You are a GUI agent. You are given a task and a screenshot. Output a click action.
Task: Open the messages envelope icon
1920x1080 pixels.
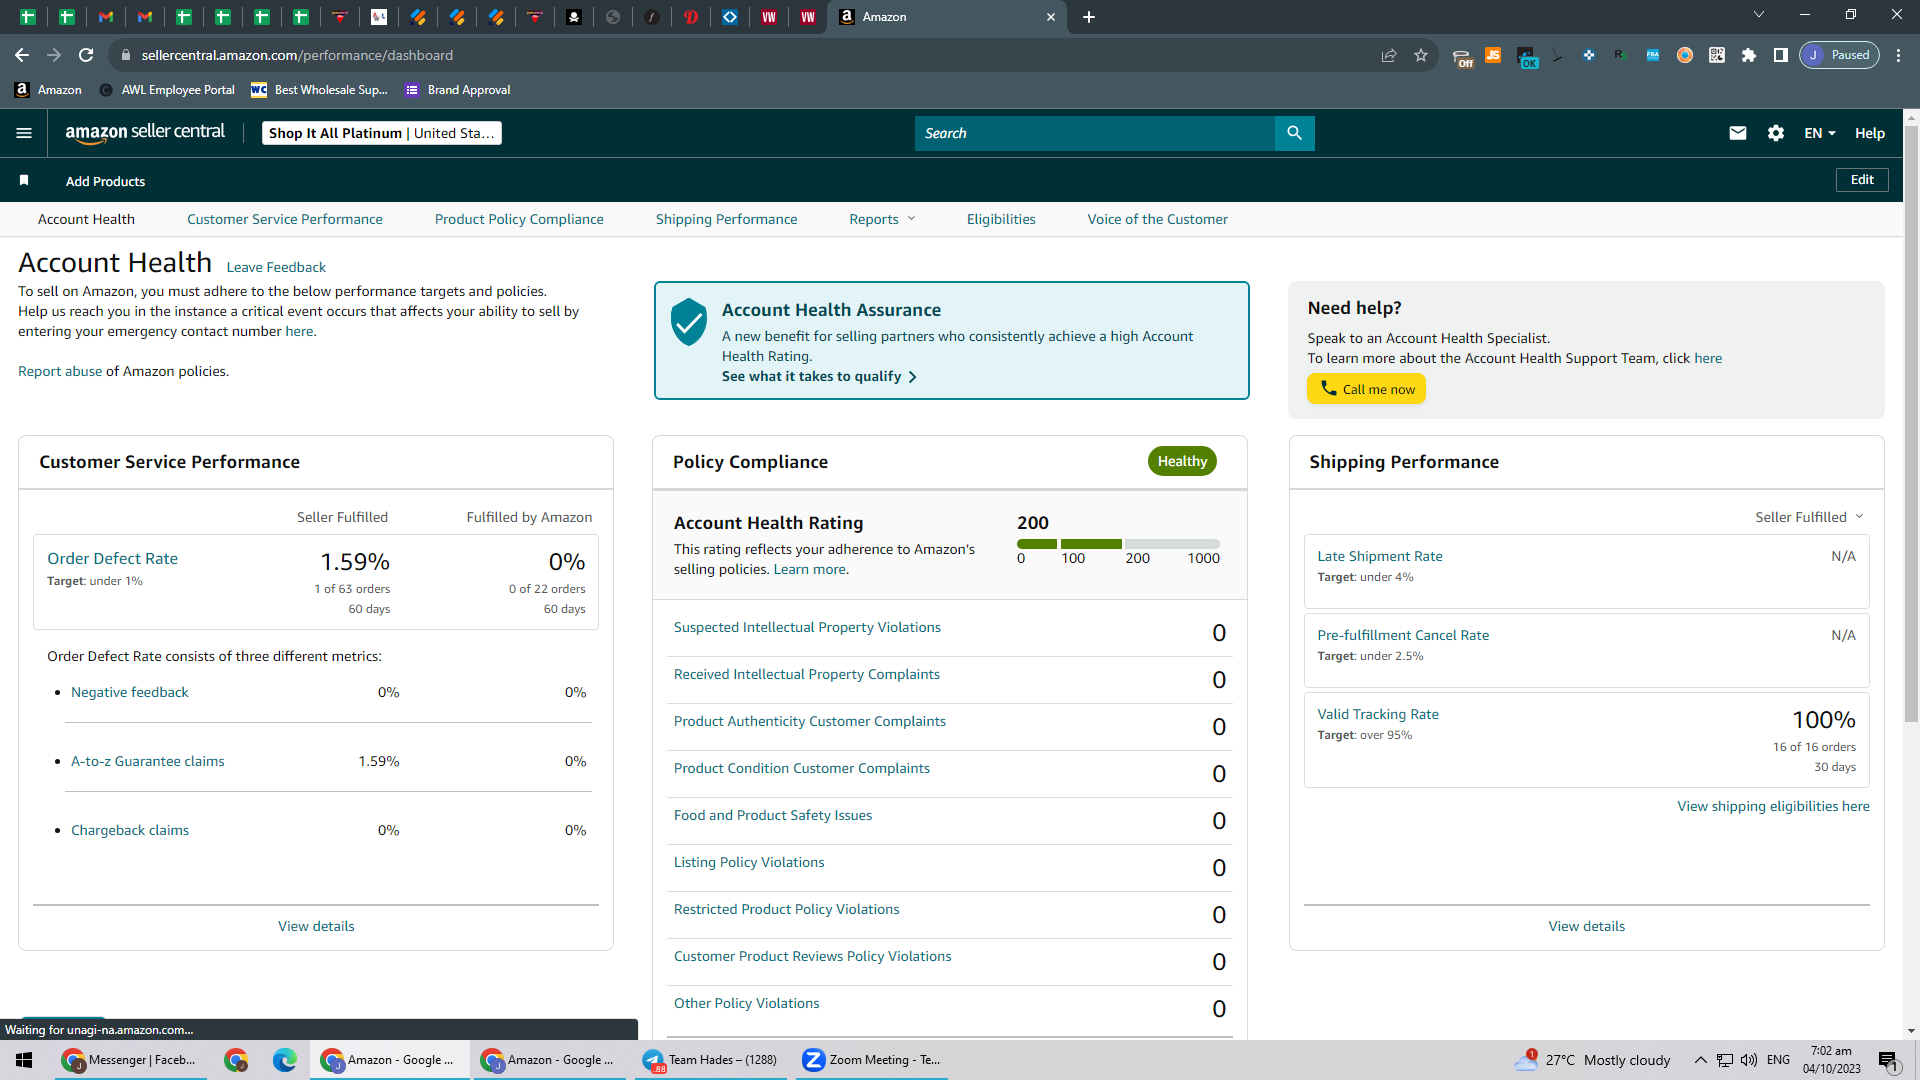1738,133
